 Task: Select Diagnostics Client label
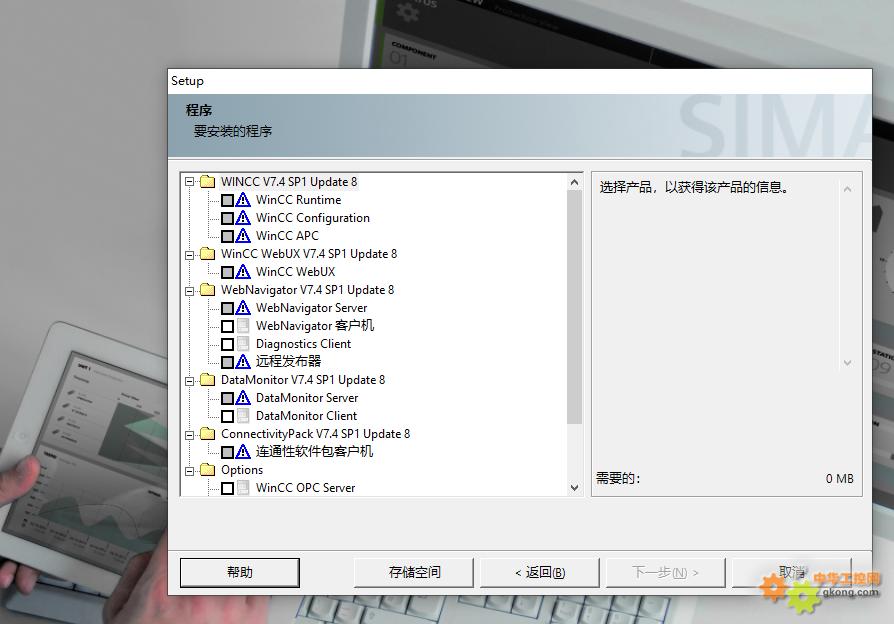(303, 344)
